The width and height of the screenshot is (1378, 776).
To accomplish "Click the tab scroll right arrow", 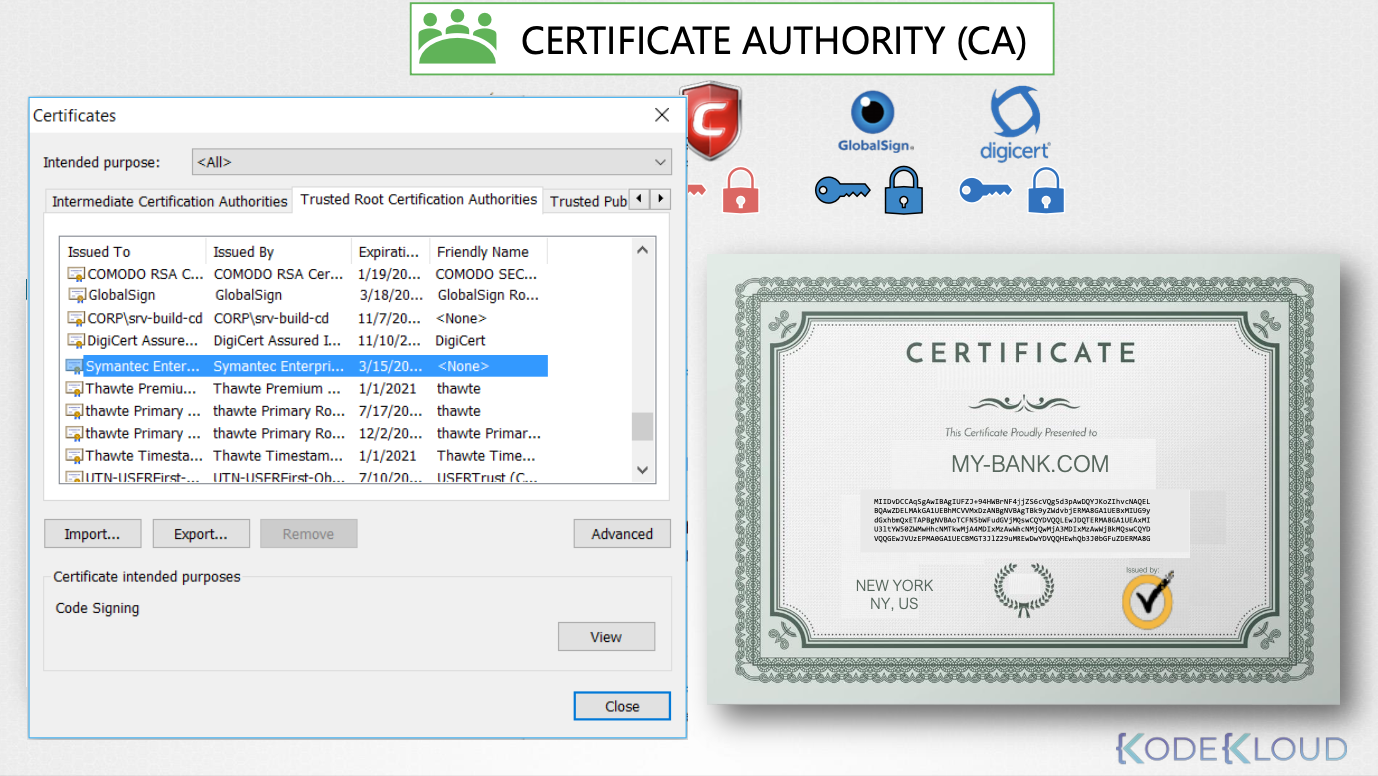I will [x=660, y=199].
